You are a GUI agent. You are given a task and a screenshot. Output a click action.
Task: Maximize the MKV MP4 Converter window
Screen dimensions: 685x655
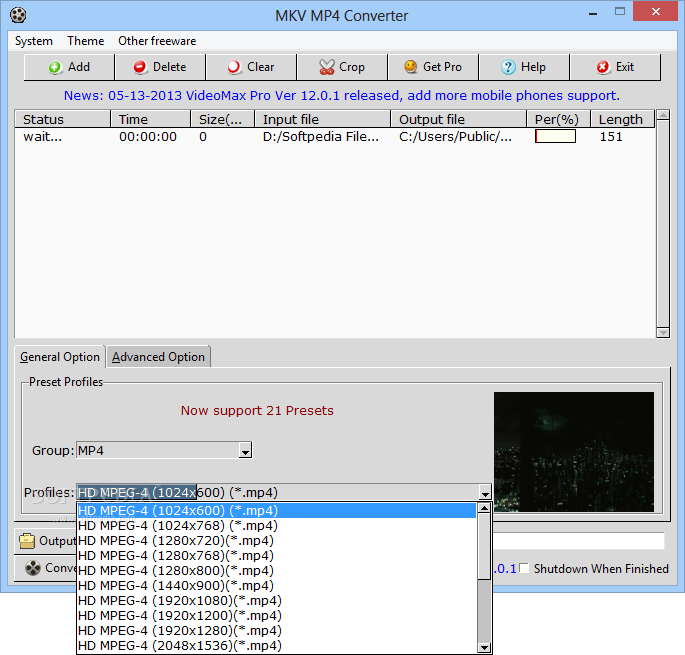click(619, 12)
